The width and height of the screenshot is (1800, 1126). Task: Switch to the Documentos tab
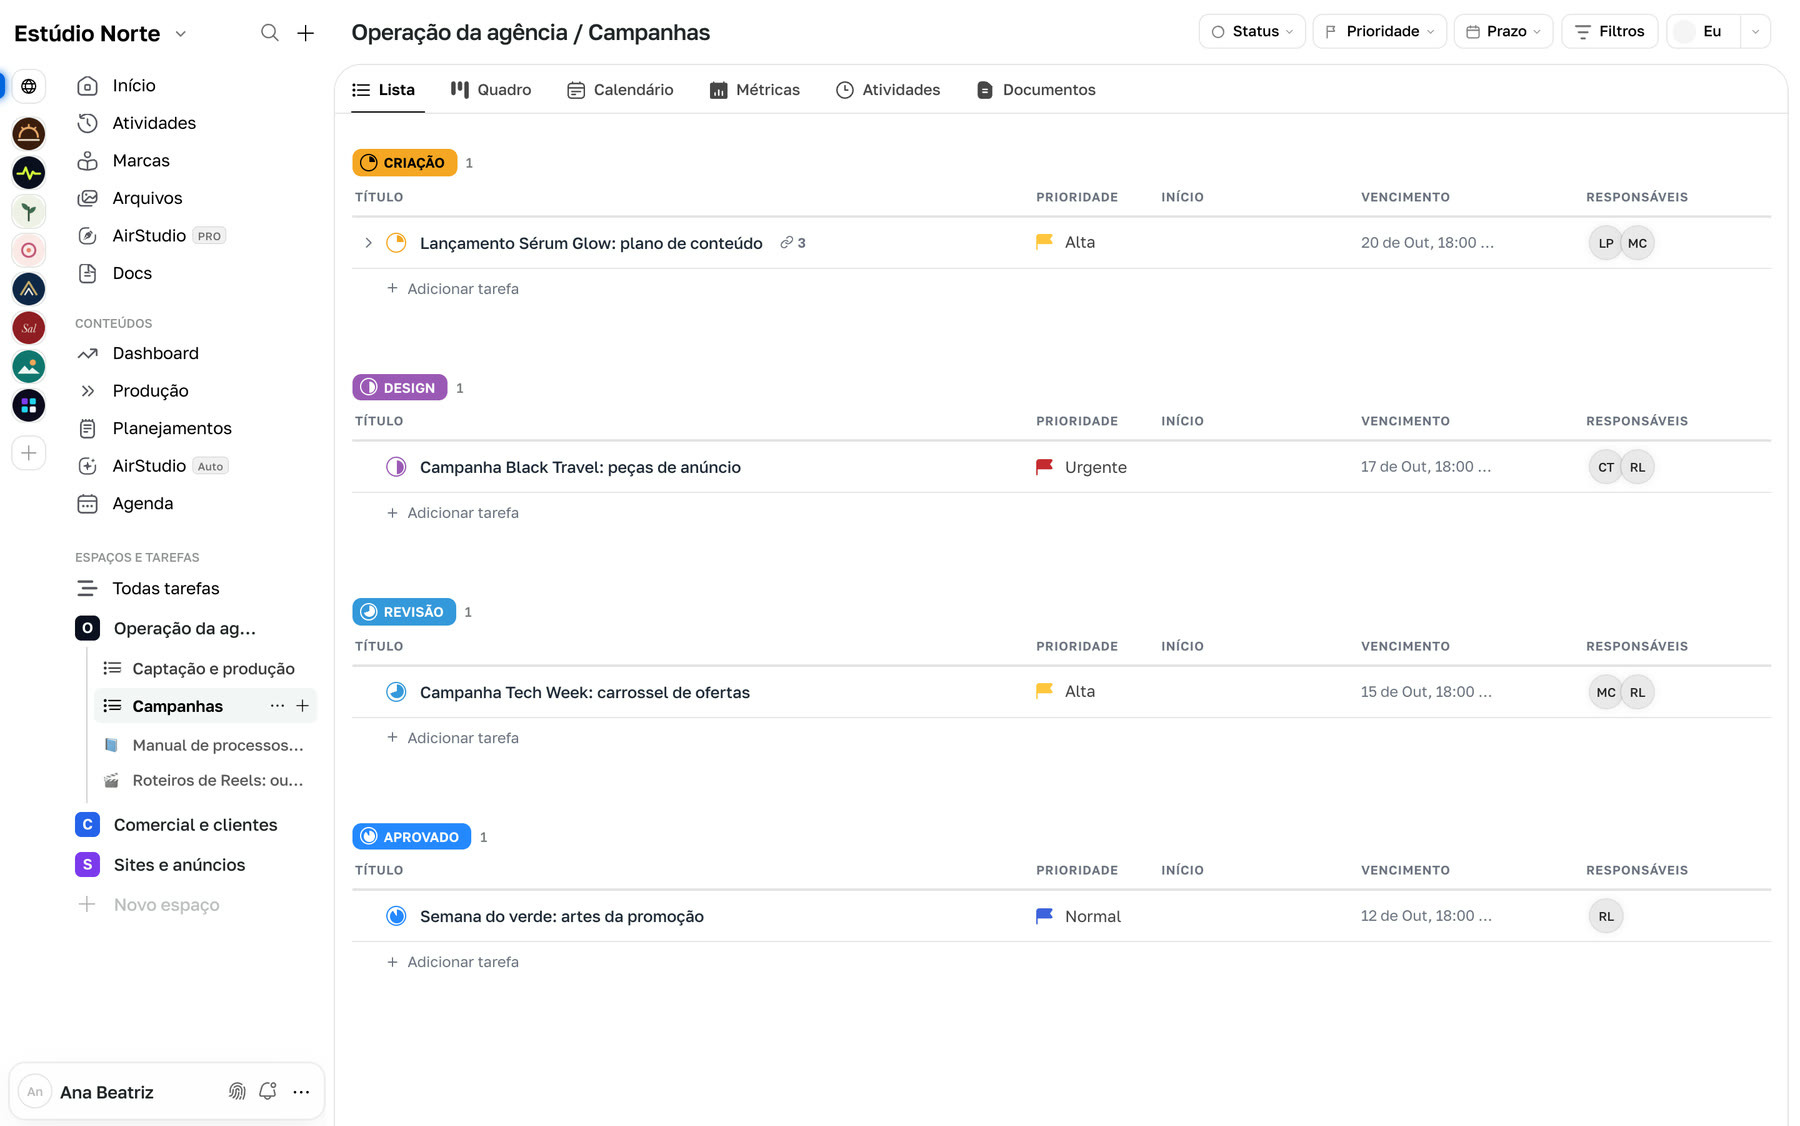click(1036, 90)
